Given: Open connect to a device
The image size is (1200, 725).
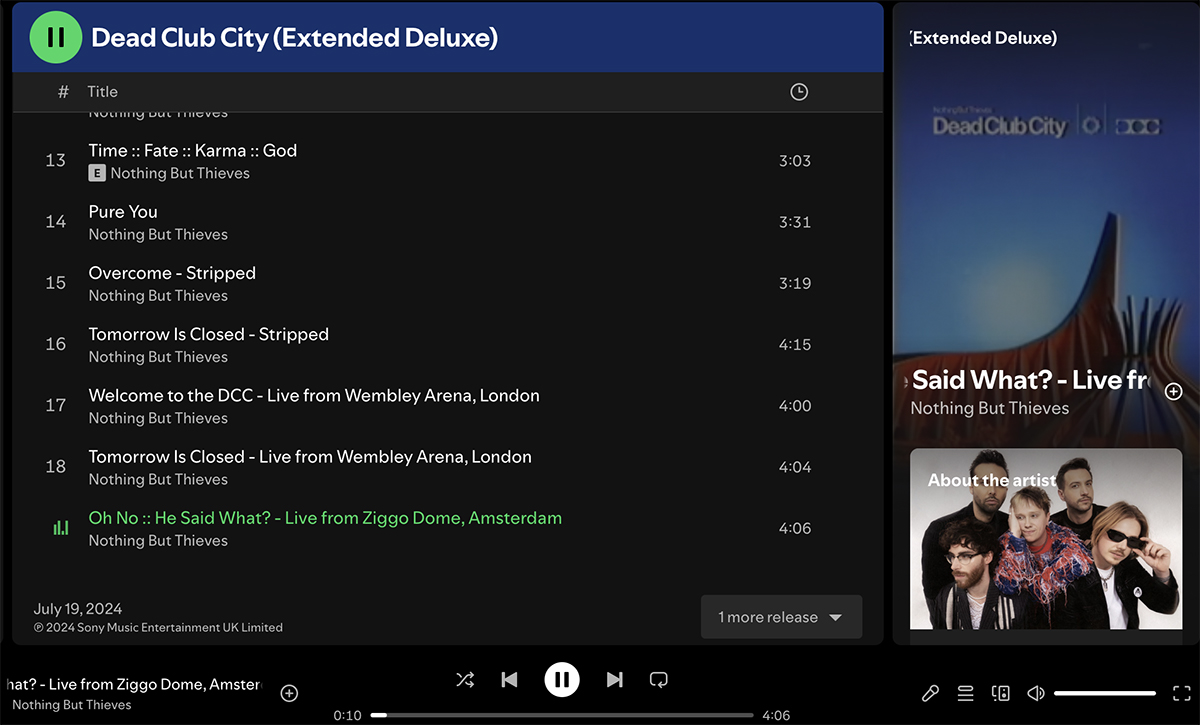Looking at the screenshot, I should click(x=1000, y=693).
